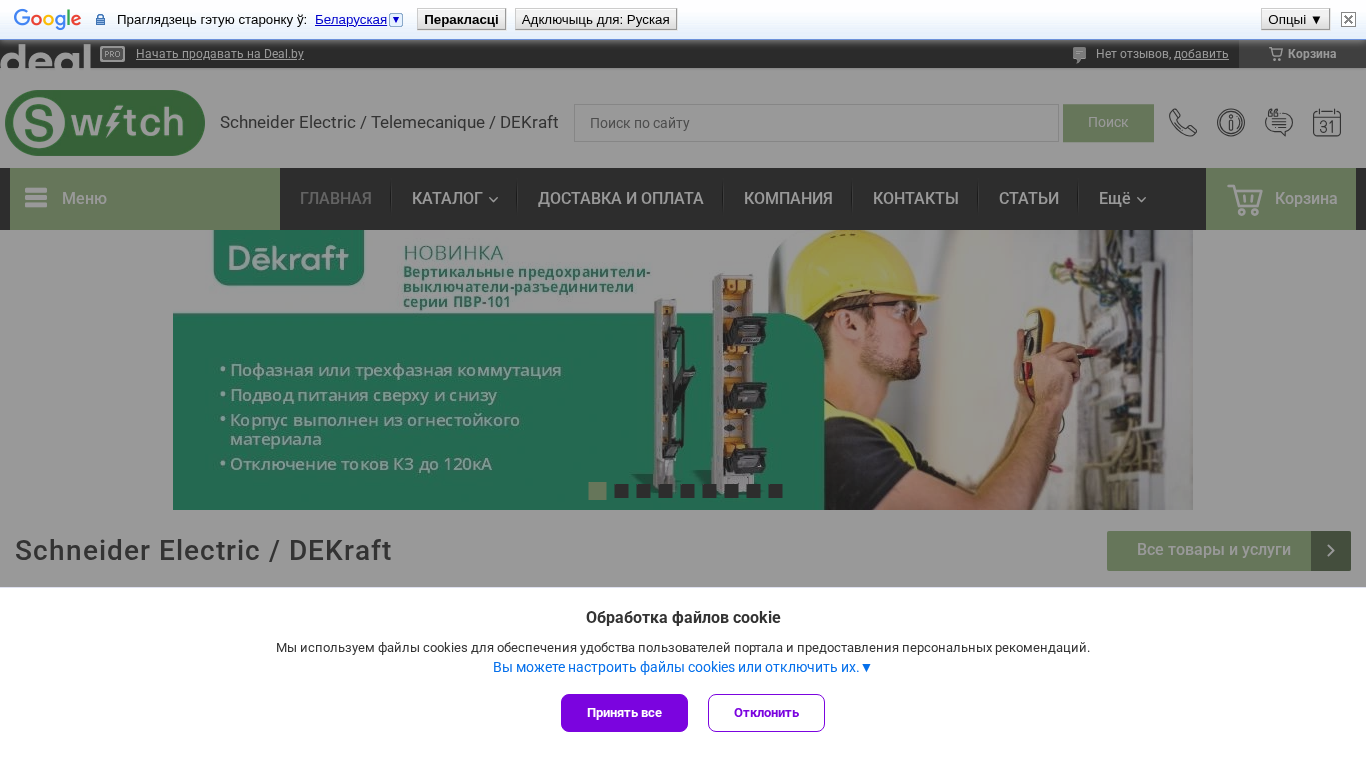Expand the Ещё menu

[x=1122, y=199]
